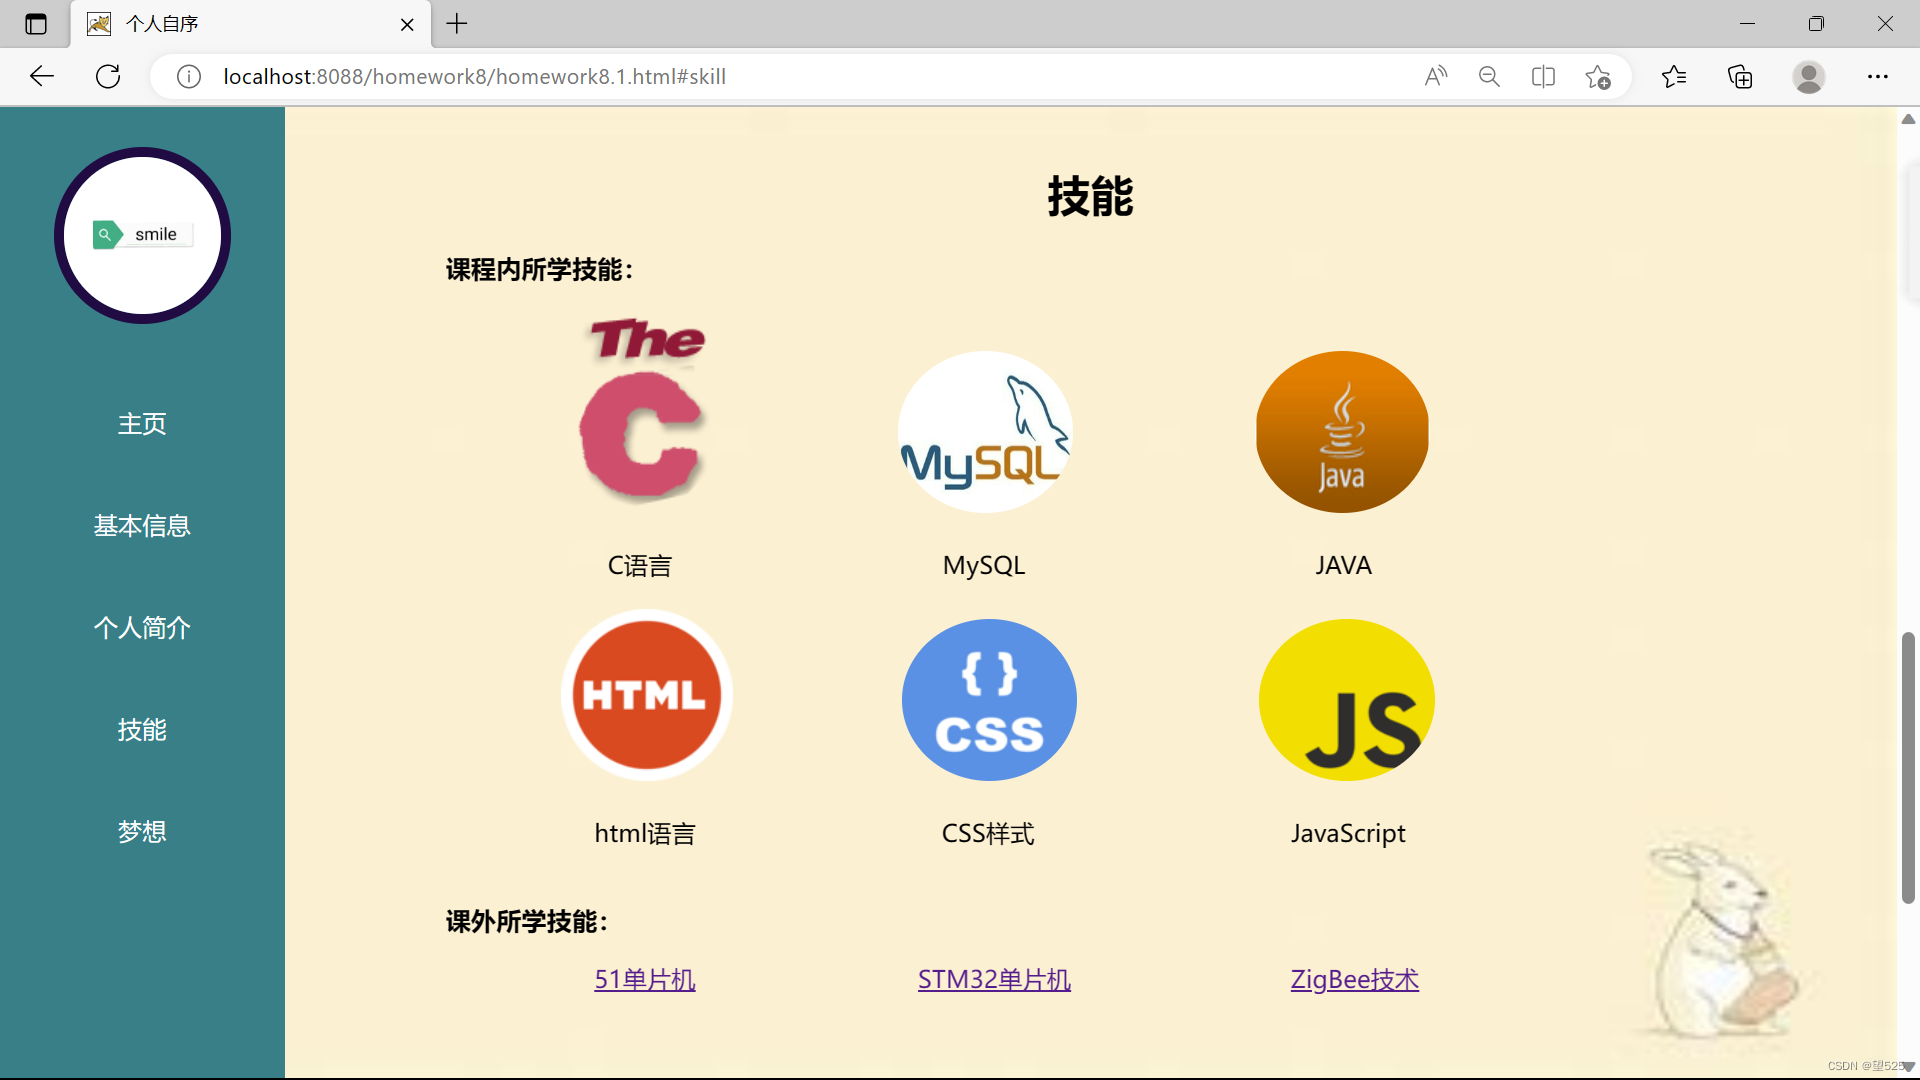This screenshot has width=1920, height=1080.
Task: Close the 个人自序 tab
Action: (x=407, y=24)
